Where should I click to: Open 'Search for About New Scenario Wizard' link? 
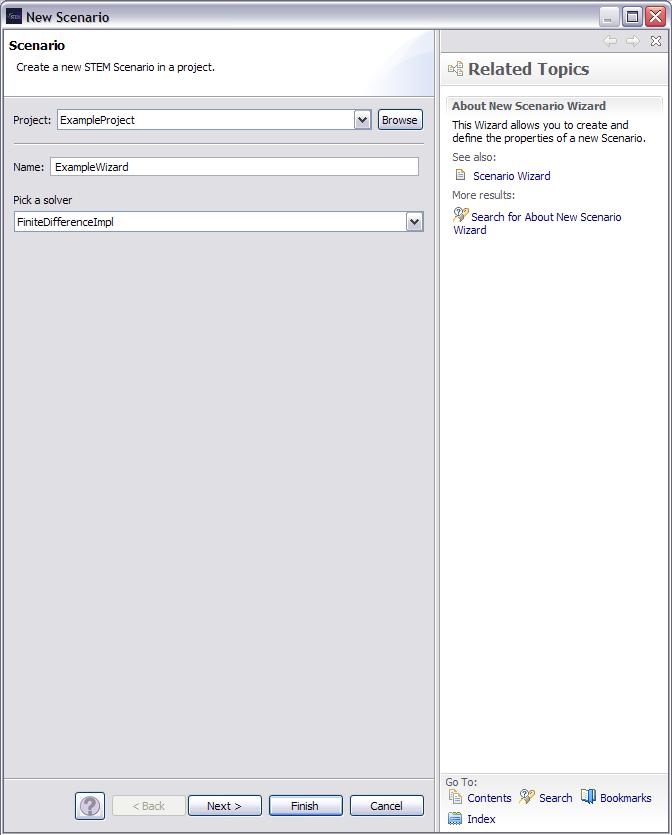point(537,223)
